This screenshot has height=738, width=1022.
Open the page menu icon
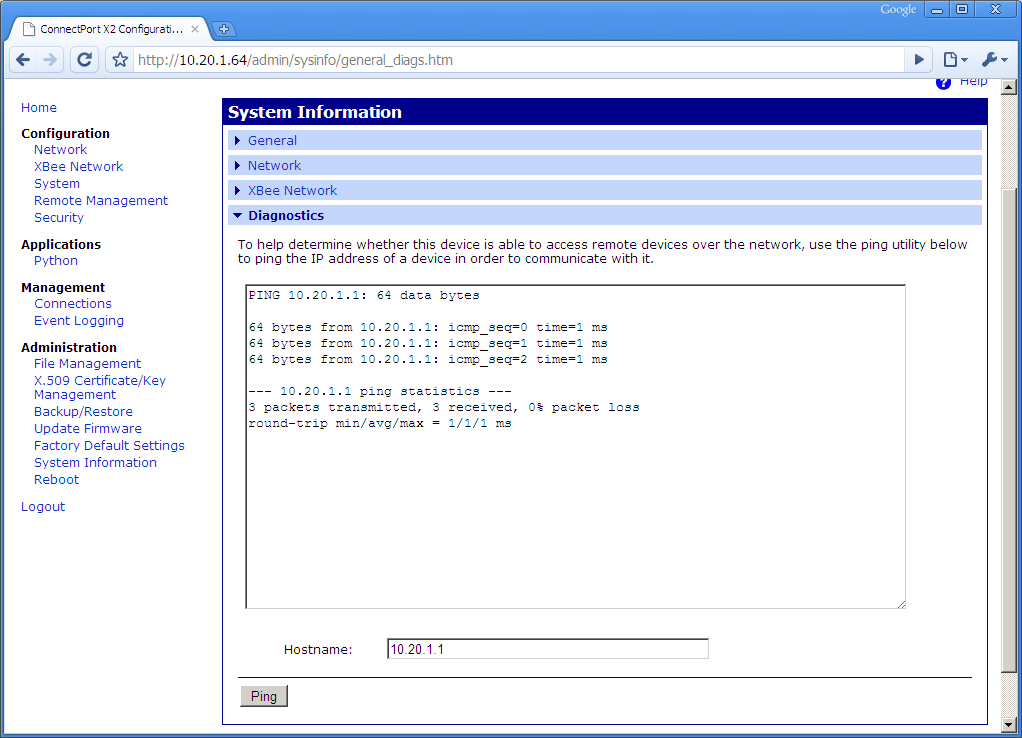(x=955, y=60)
